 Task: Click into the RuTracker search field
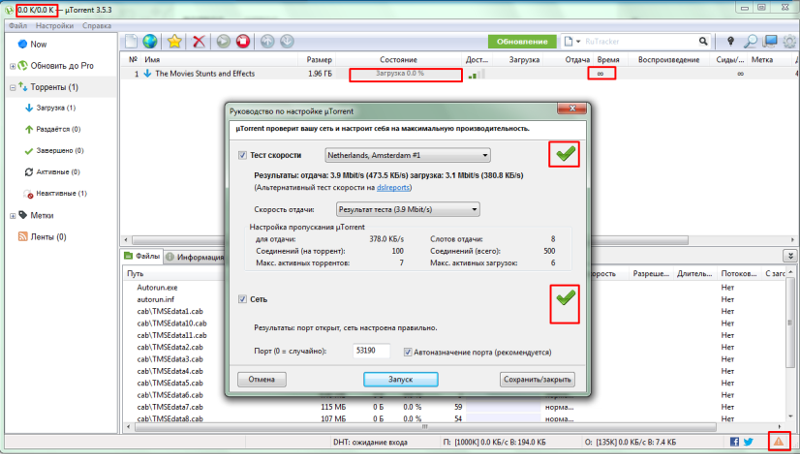pos(639,41)
